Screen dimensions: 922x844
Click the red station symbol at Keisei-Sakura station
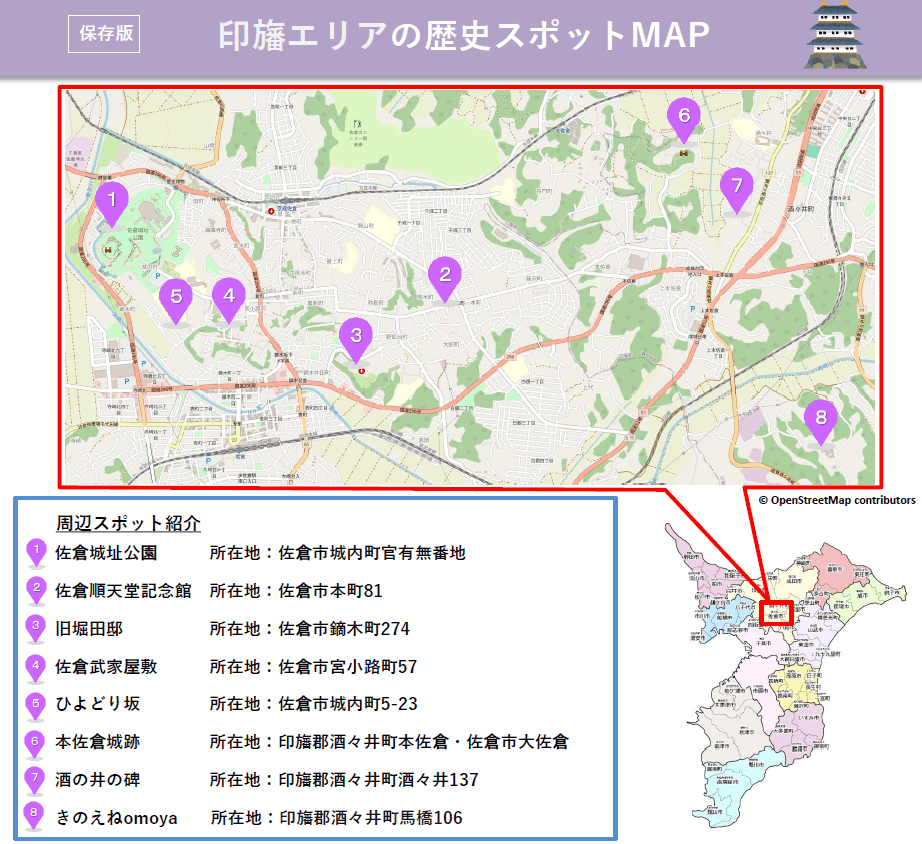click(272, 211)
